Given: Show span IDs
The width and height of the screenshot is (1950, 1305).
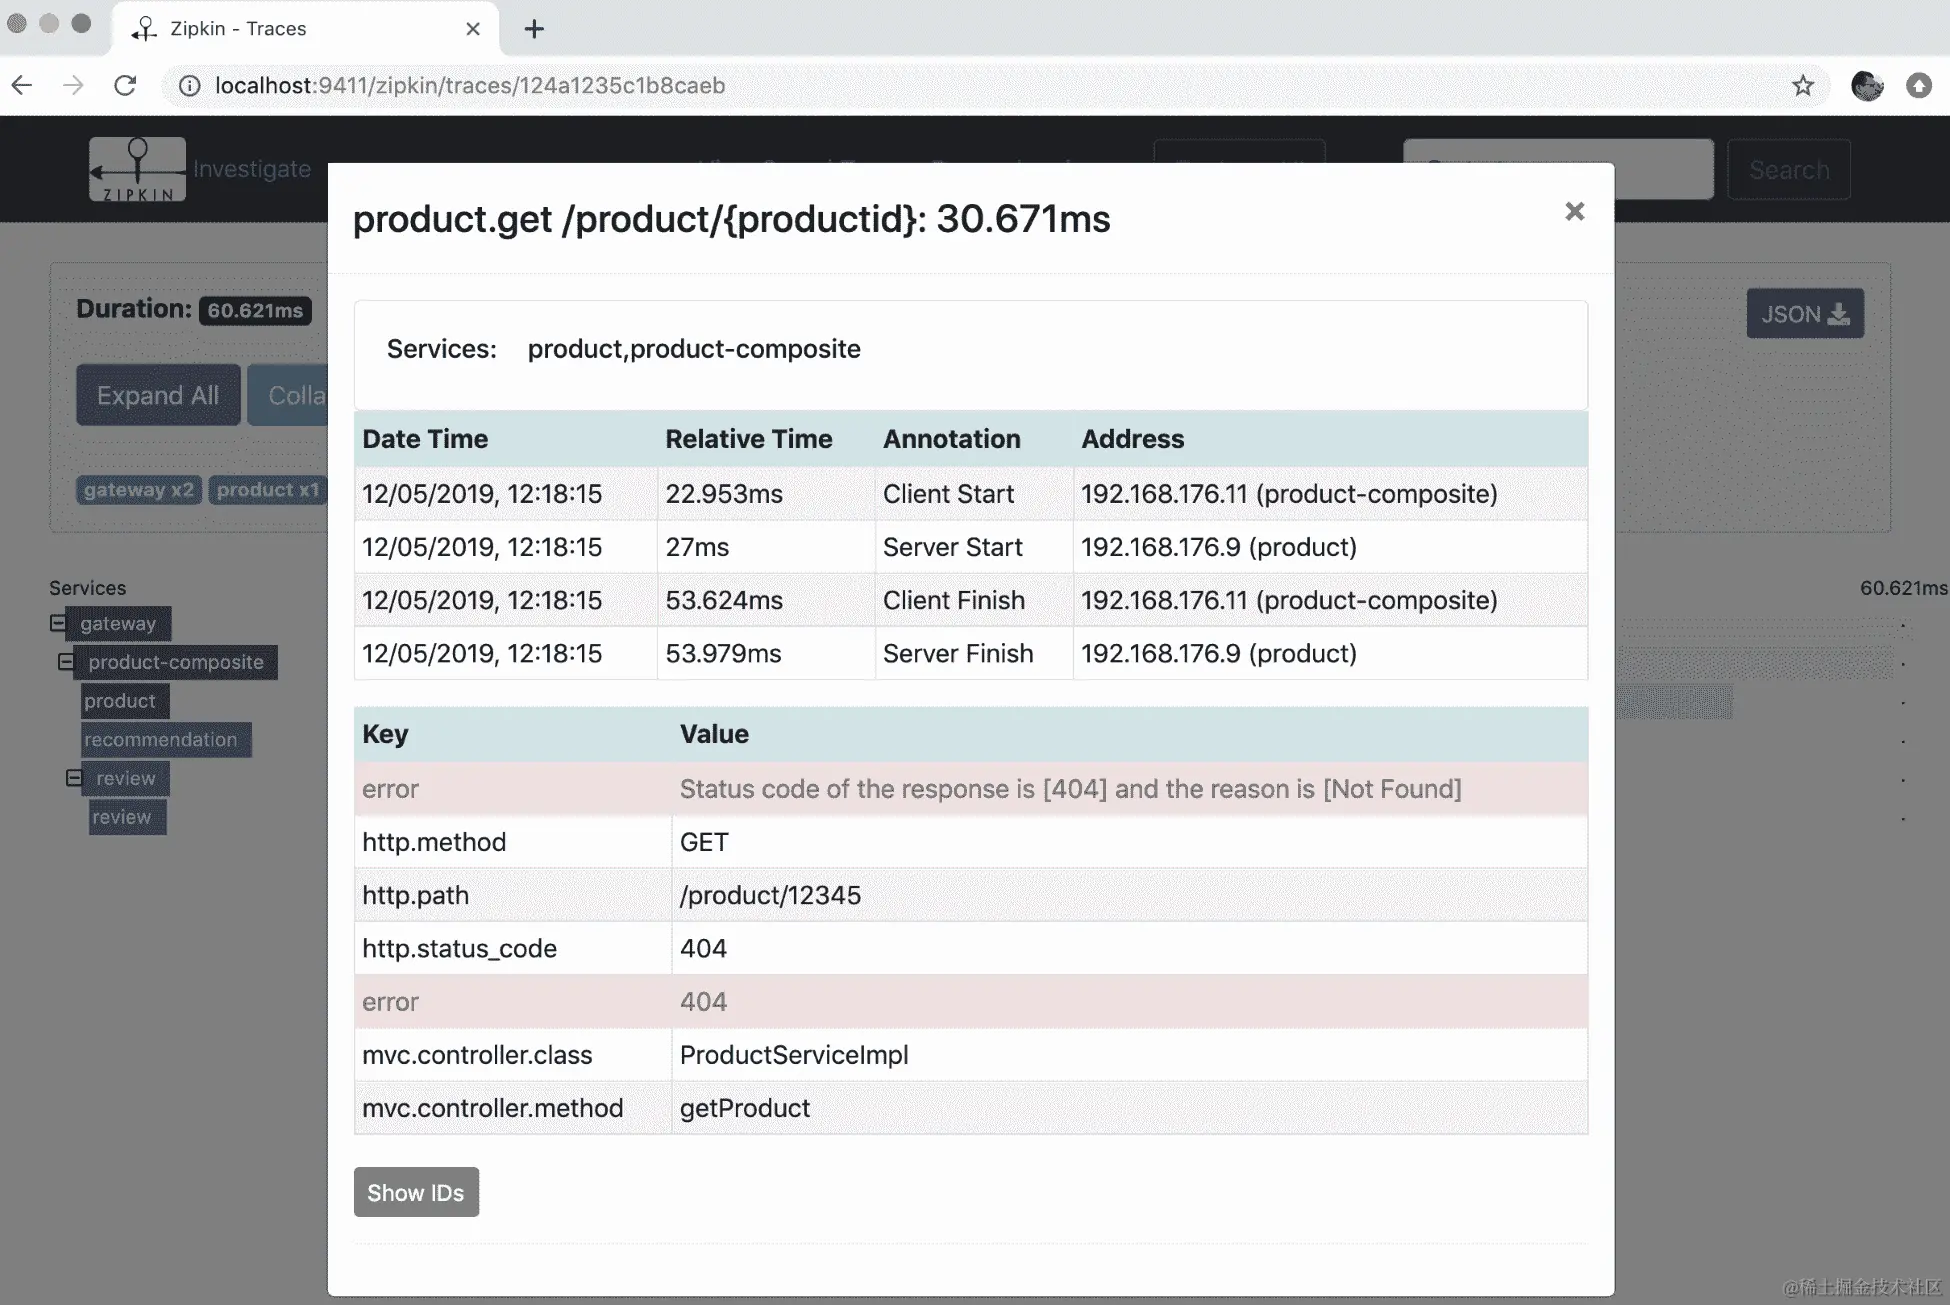Looking at the screenshot, I should click(416, 1192).
